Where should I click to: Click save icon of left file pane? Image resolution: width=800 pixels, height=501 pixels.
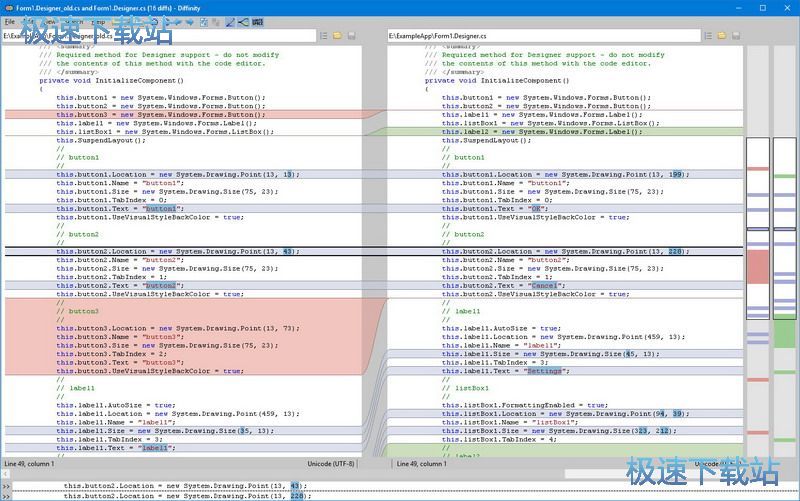351,36
